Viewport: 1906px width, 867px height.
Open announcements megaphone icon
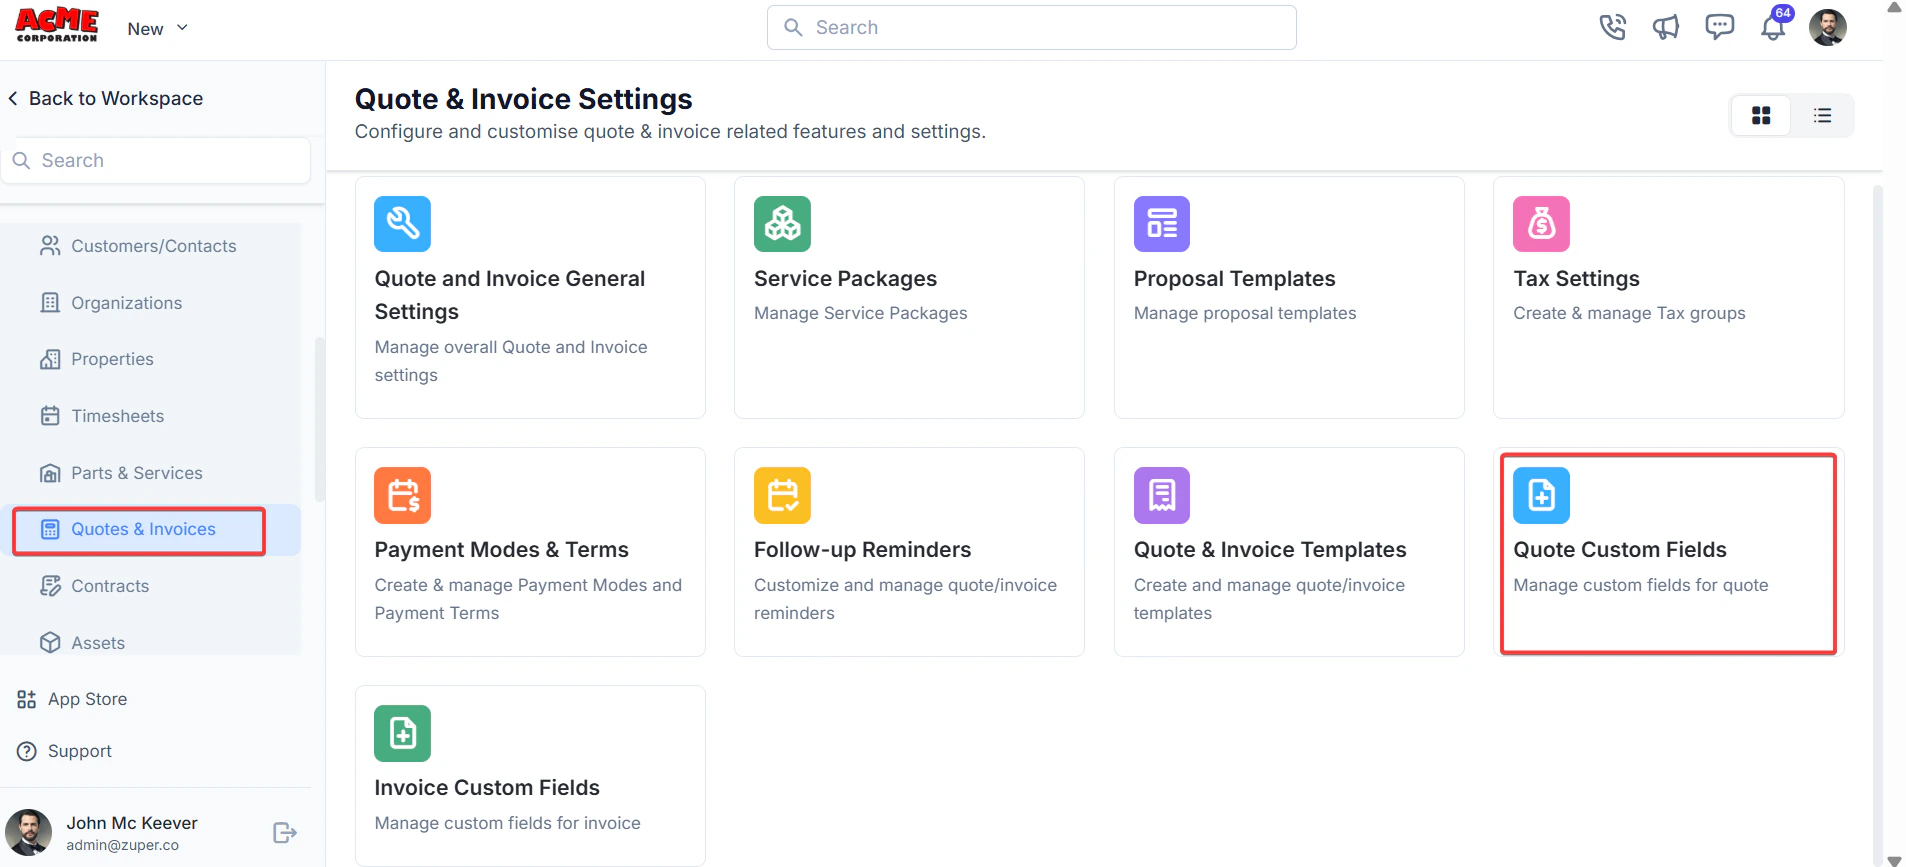(1666, 27)
